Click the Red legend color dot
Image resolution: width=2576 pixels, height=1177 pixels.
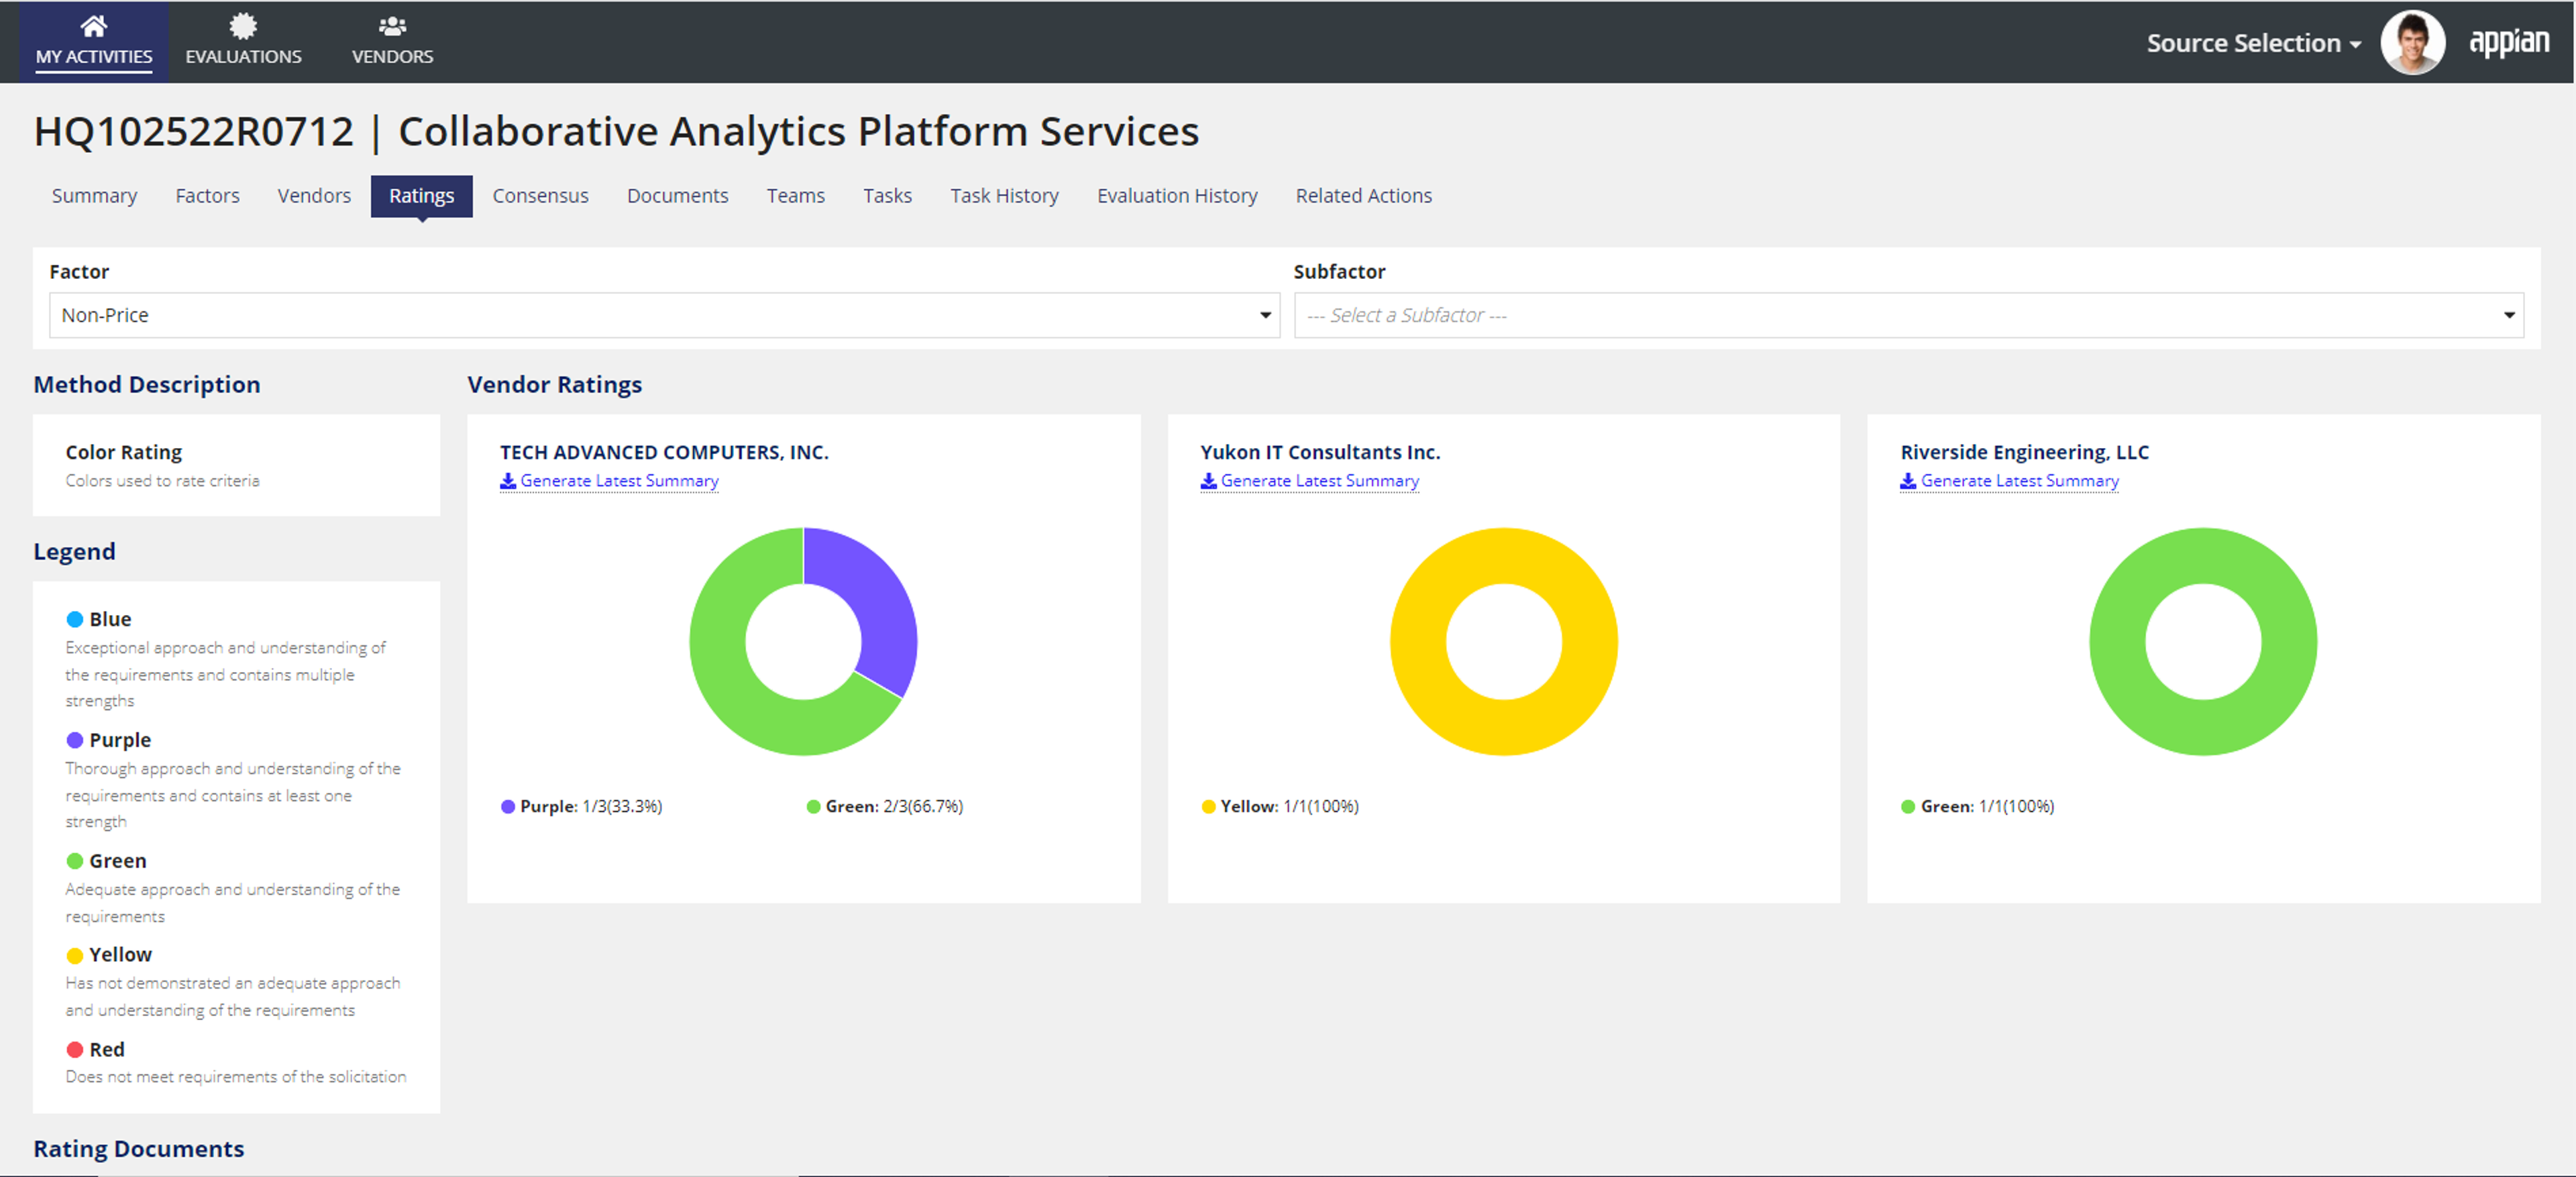coord(74,1049)
